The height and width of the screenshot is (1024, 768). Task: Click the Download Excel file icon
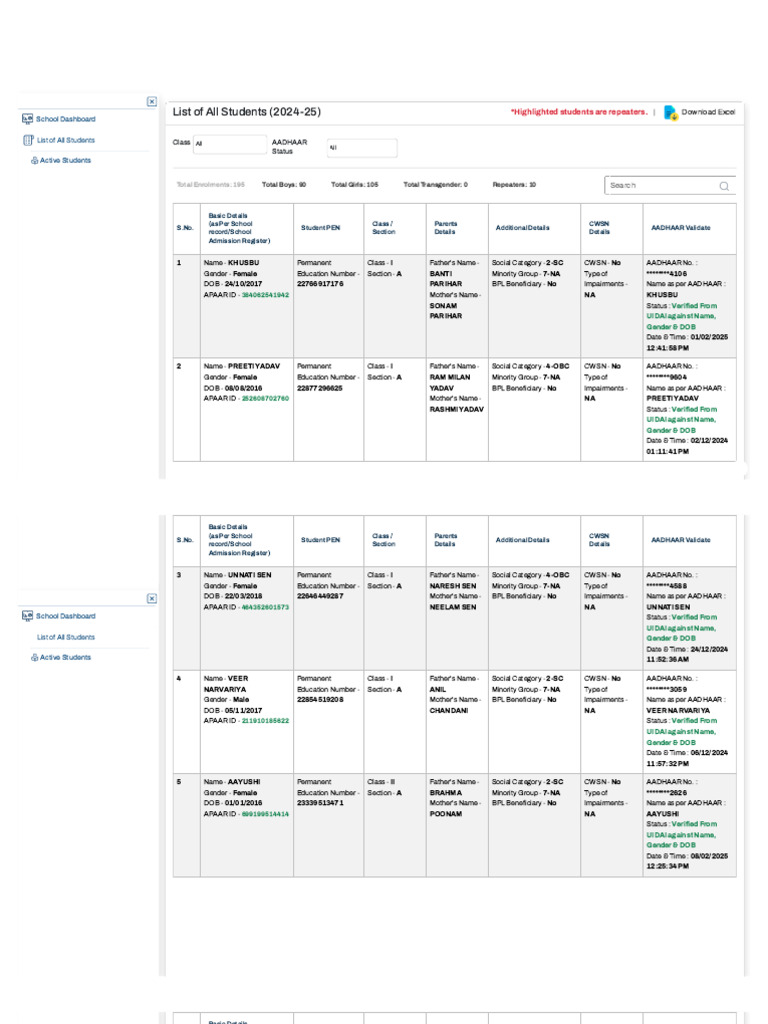click(670, 113)
